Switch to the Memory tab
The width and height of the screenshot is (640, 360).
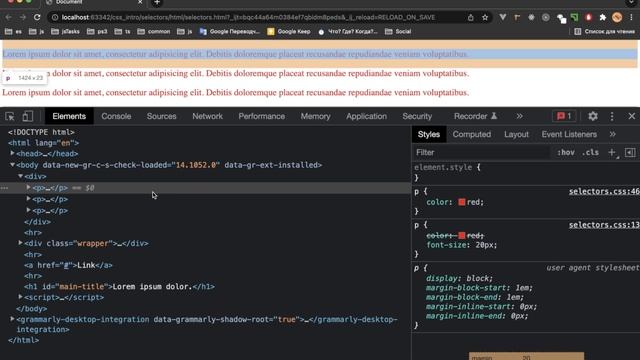coord(316,116)
